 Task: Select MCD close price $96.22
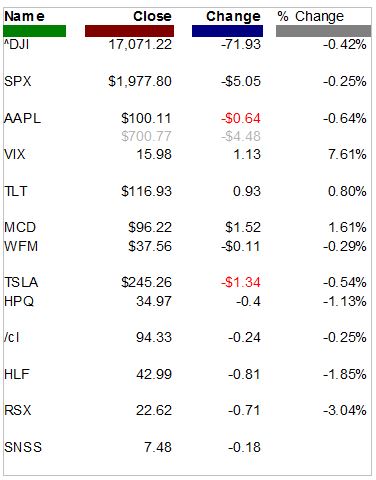coord(150,227)
